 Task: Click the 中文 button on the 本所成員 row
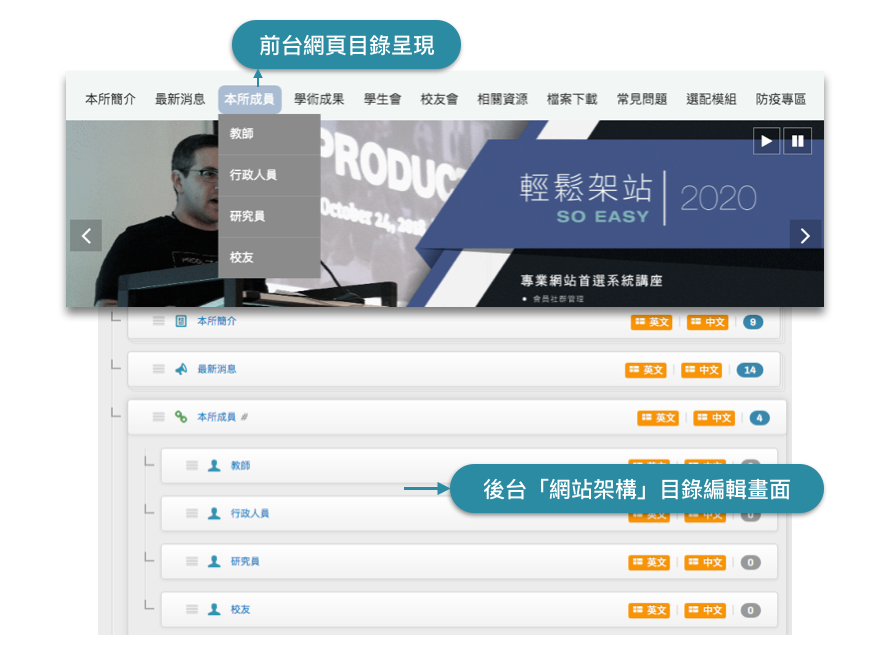click(714, 418)
